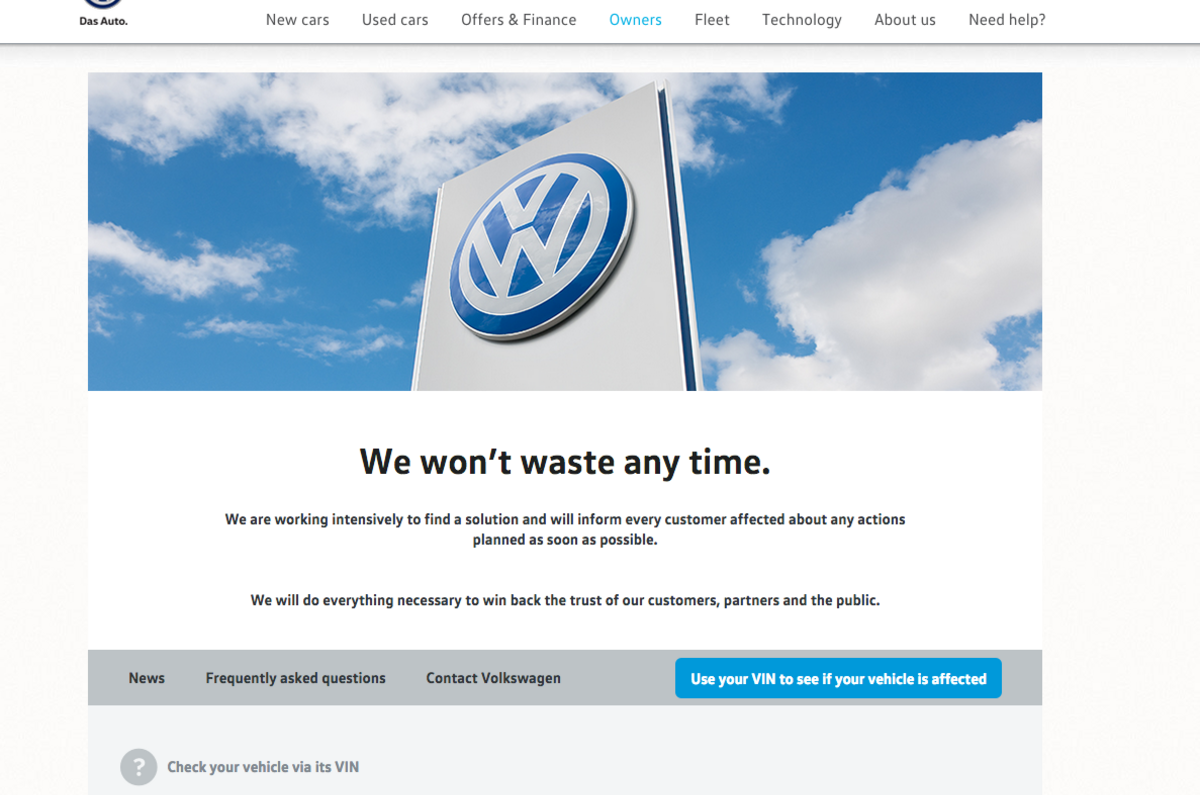Image resolution: width=1200 pixels, height=795 pixels.
Task: Open the About us menu
Action: (x=904, y=19)
